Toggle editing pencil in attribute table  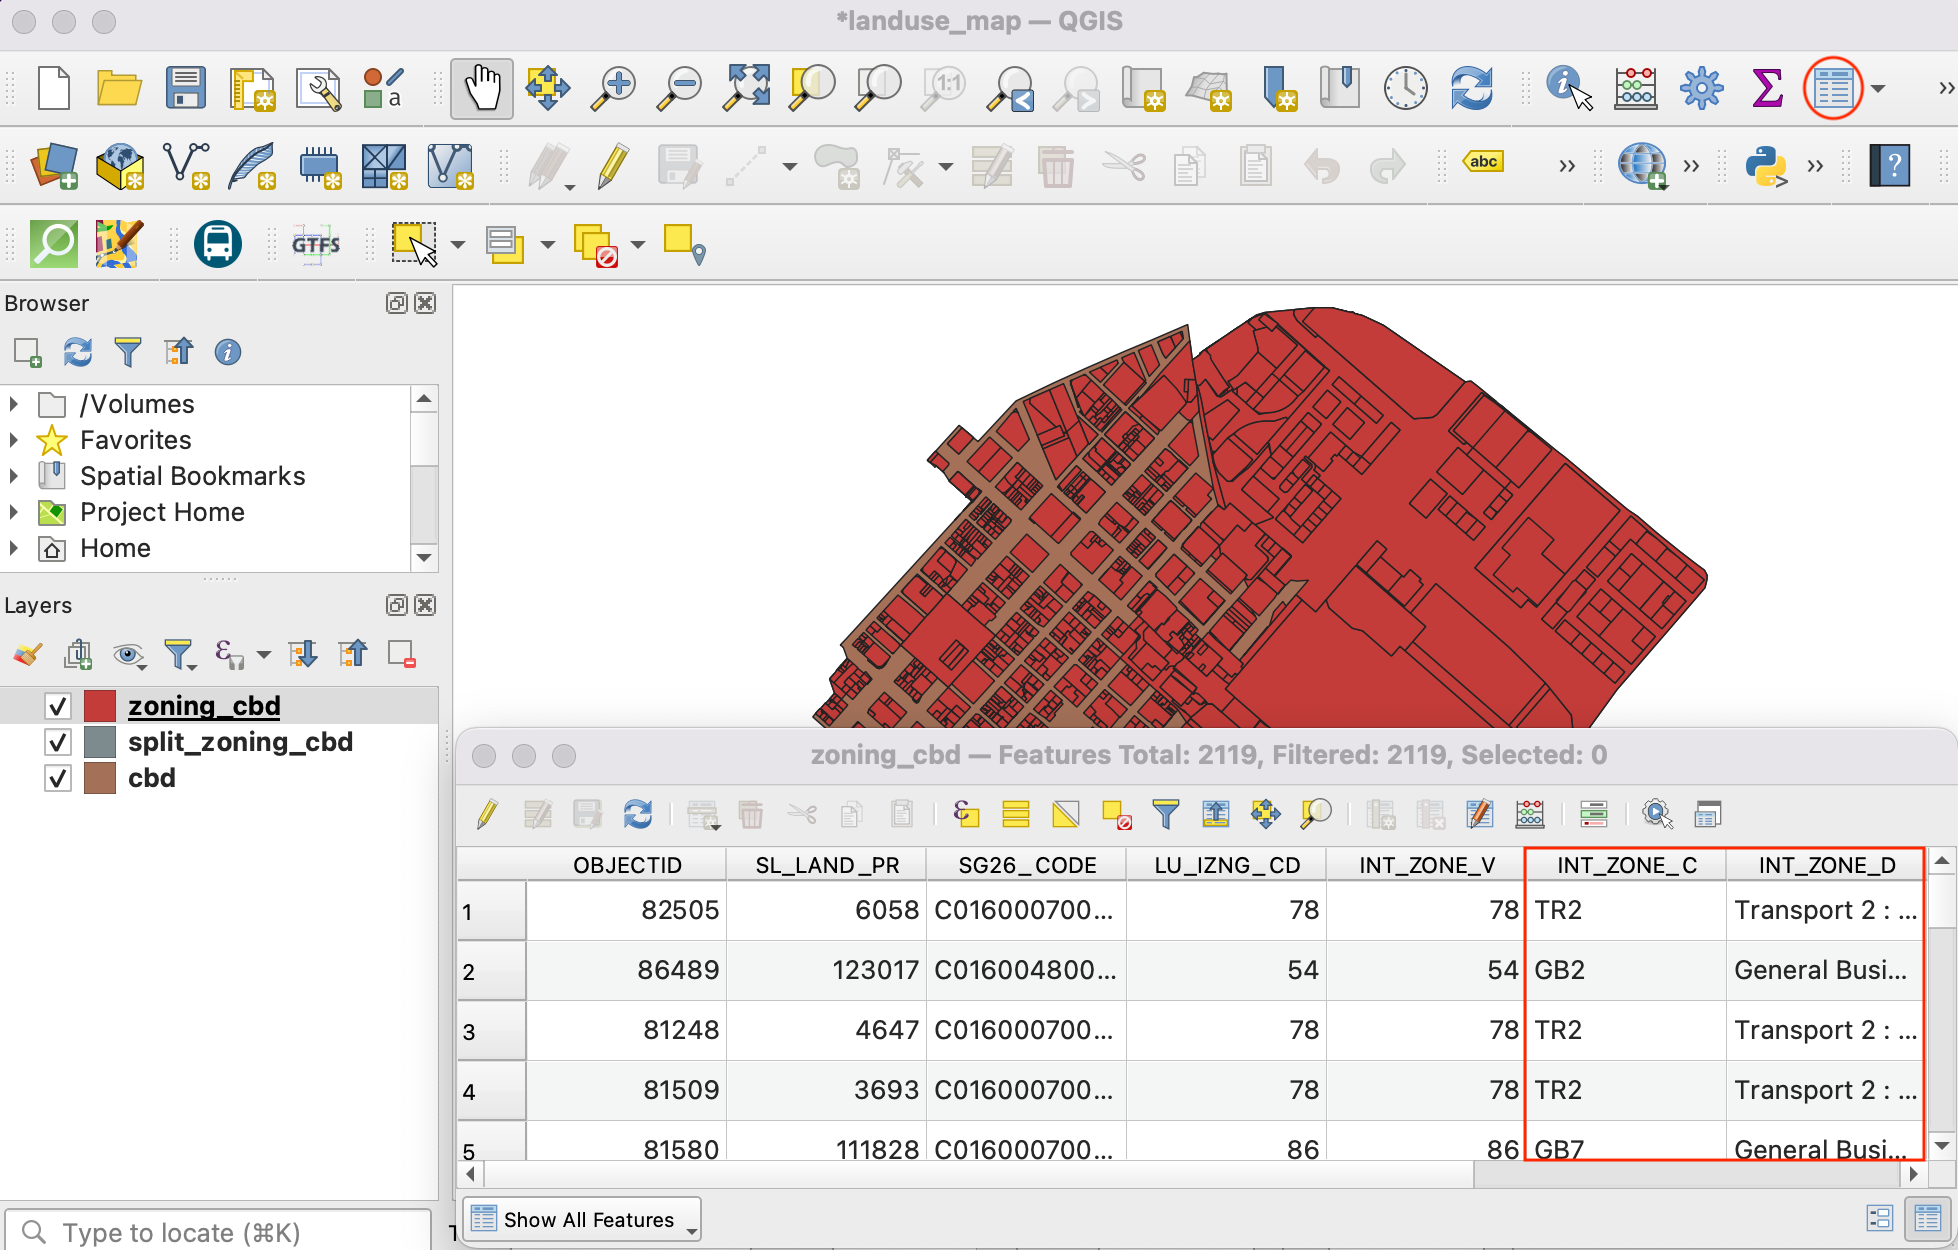pyautogui.click(x=487, y=815)
